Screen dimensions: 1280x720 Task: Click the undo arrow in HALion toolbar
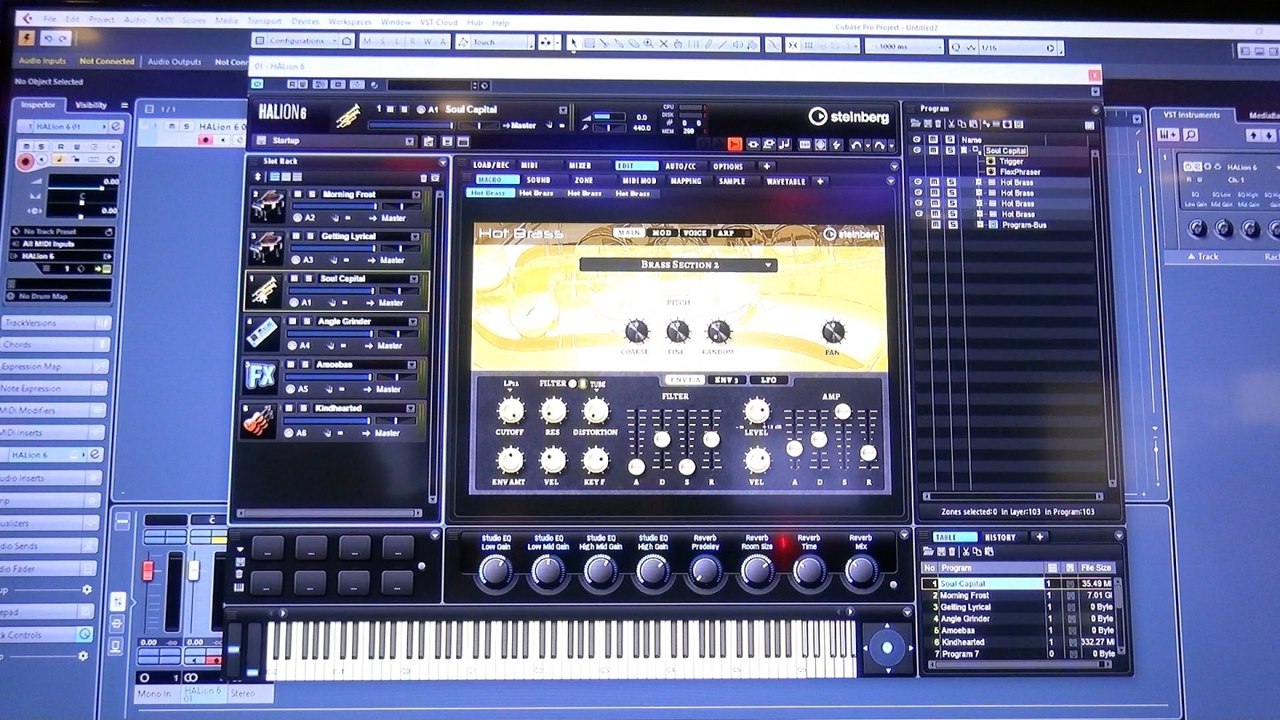click(x=855, y=145)
